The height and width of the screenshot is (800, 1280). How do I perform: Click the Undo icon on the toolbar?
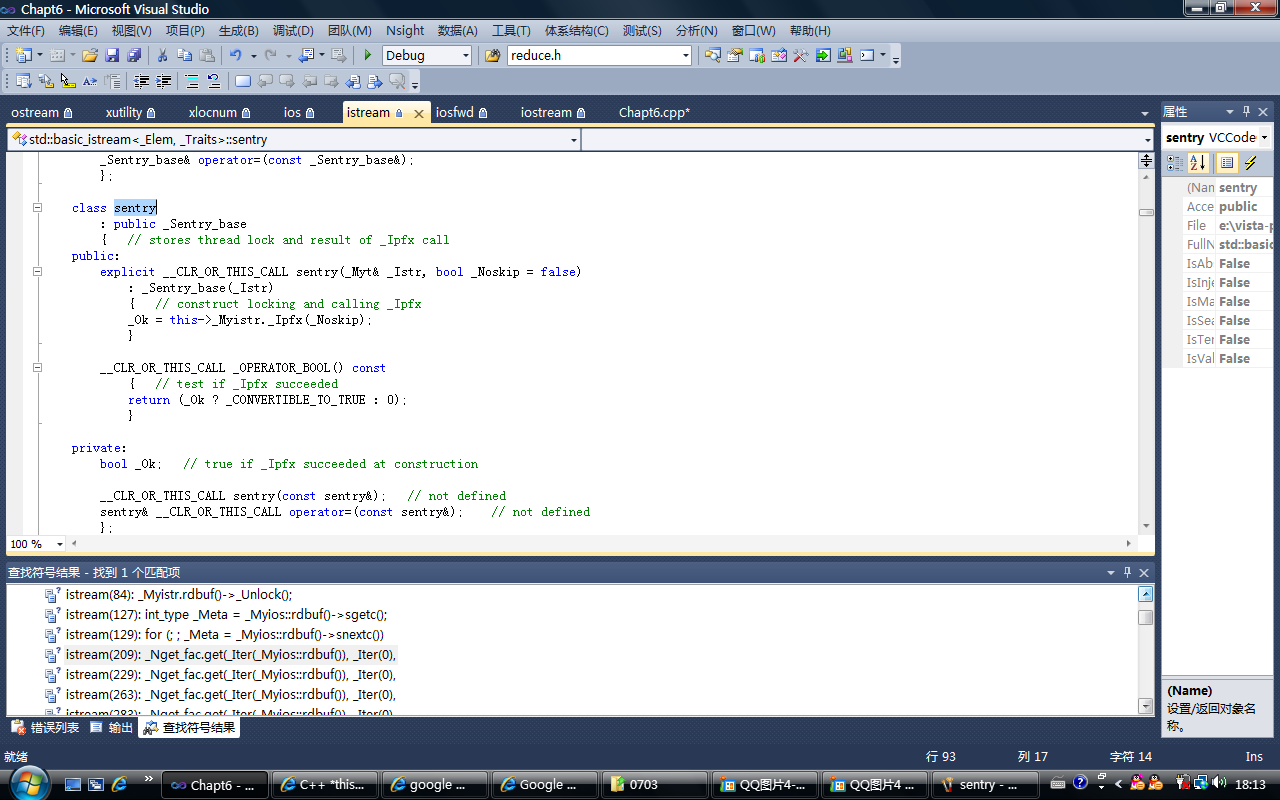point(236,55)
